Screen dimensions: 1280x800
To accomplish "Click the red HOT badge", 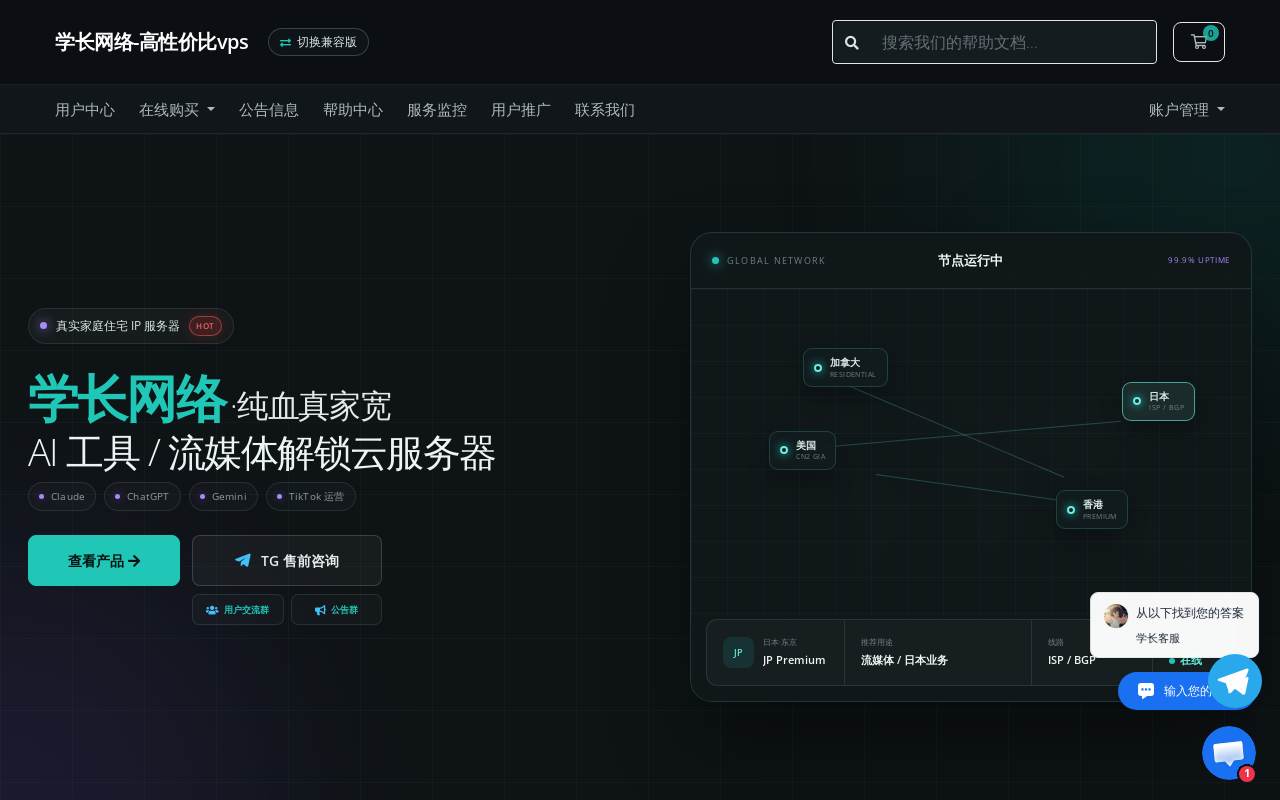I will pos(205,326).
